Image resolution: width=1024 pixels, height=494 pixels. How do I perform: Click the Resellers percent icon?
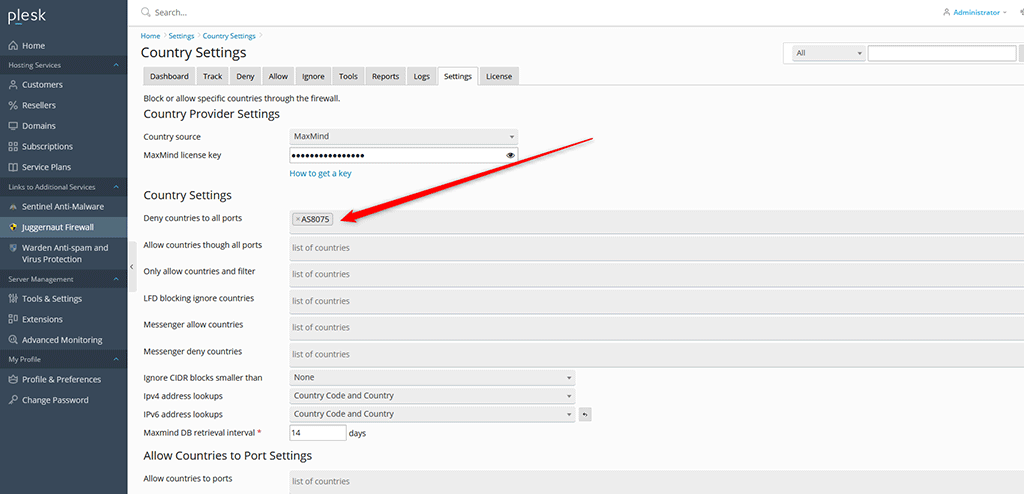(x=13, y=105)
